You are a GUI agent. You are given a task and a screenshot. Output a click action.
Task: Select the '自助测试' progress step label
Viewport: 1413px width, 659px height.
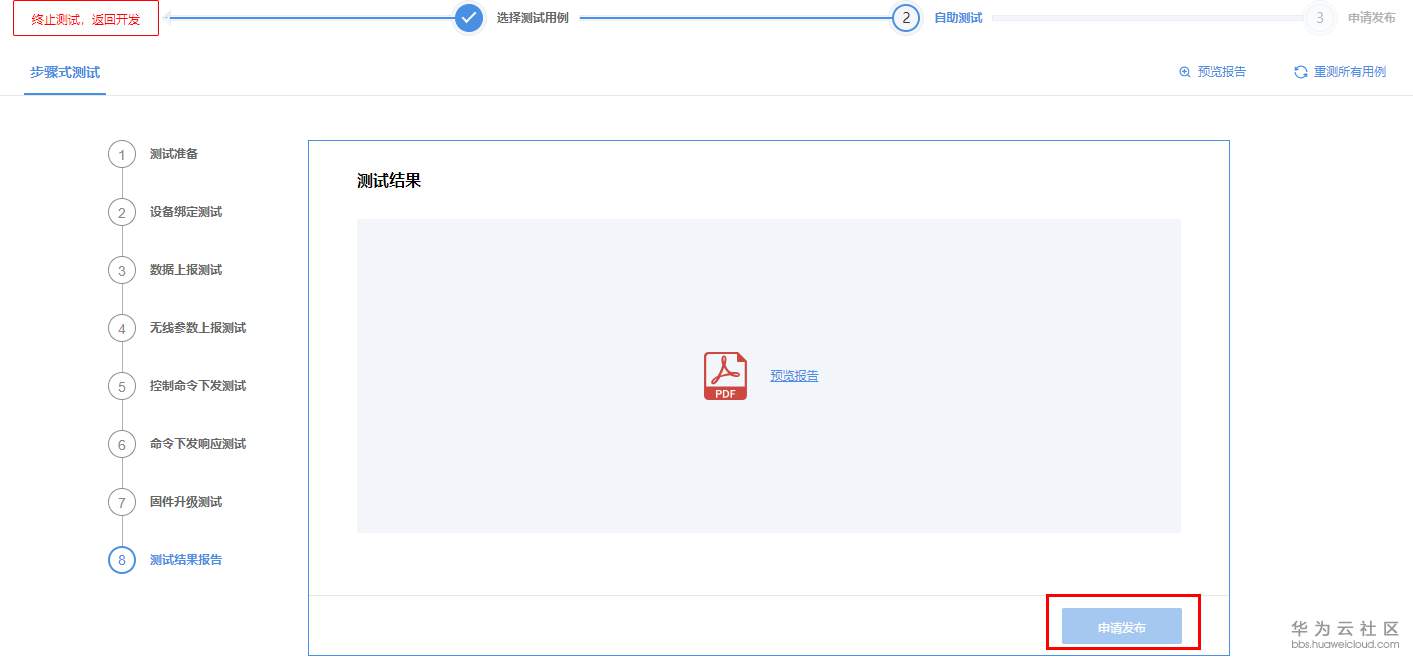click(958, 18)
